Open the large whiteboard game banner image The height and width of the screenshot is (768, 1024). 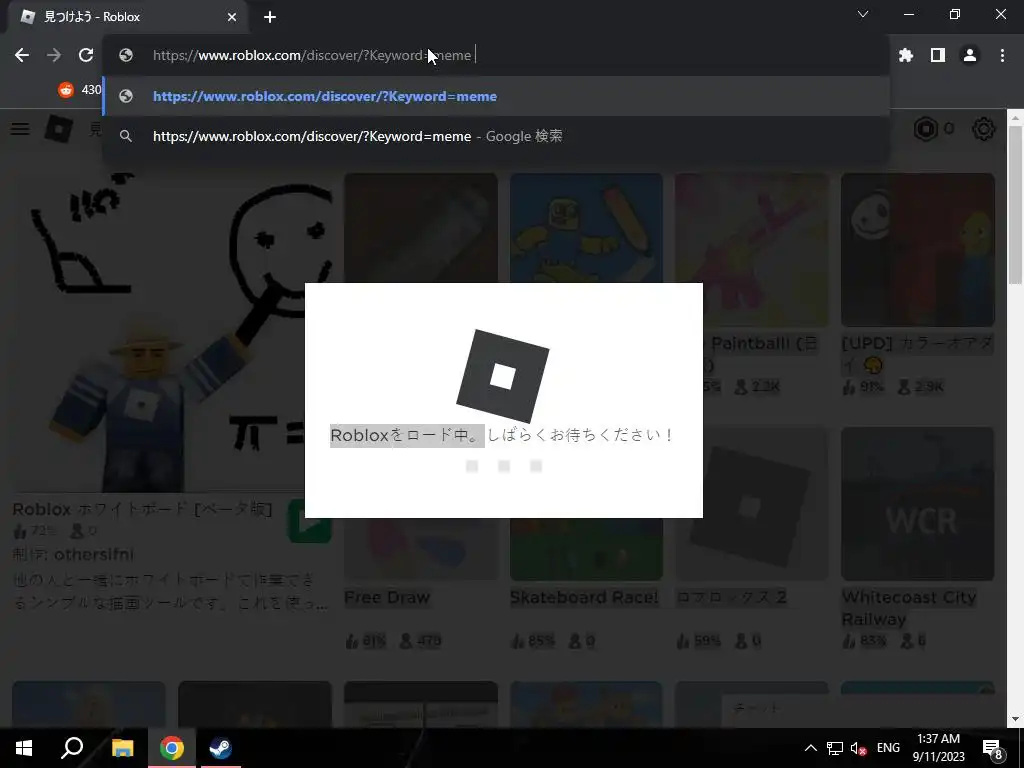coord(172,332)
